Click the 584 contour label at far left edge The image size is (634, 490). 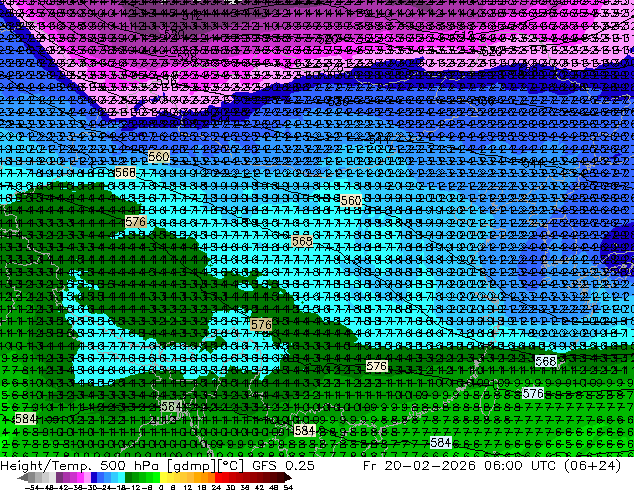[x=25, y=418]
